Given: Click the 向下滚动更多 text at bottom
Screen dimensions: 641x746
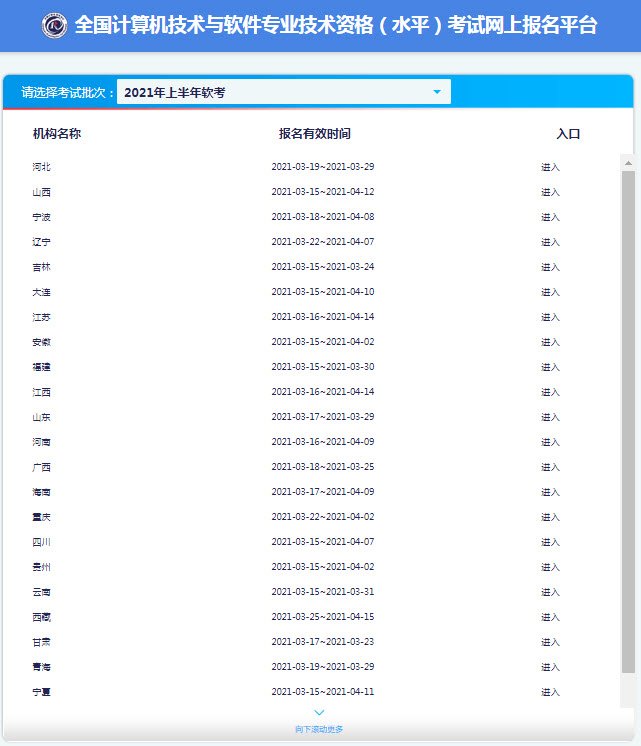Looking at the screenshot, I should [319, 729].
